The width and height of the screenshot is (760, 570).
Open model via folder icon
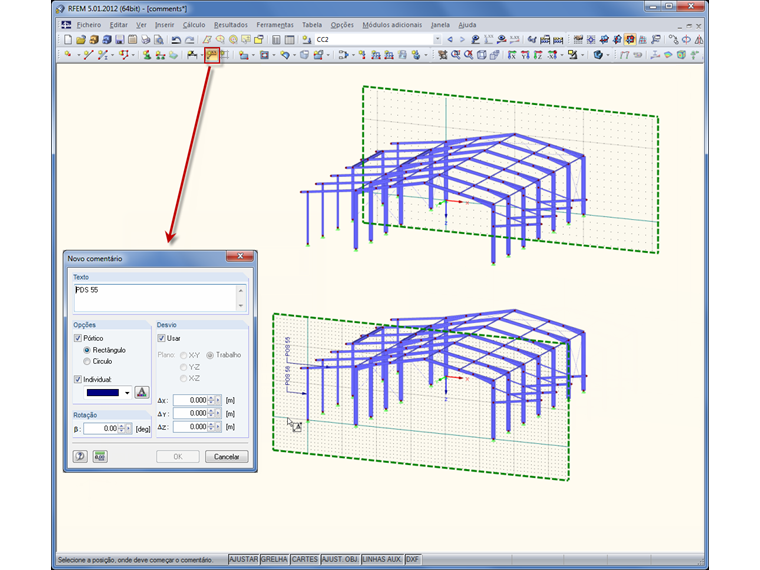(81, 40)
